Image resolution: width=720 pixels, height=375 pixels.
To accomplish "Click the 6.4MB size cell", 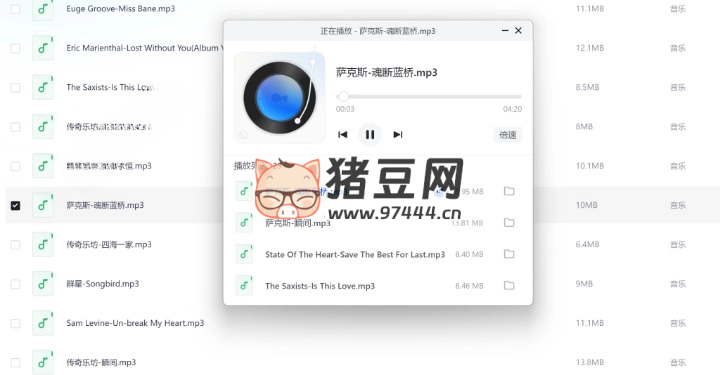I will 587,245.
